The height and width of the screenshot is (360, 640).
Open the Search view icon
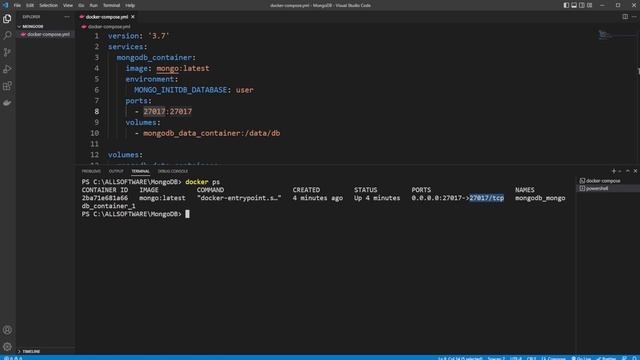tap(7, 36)
